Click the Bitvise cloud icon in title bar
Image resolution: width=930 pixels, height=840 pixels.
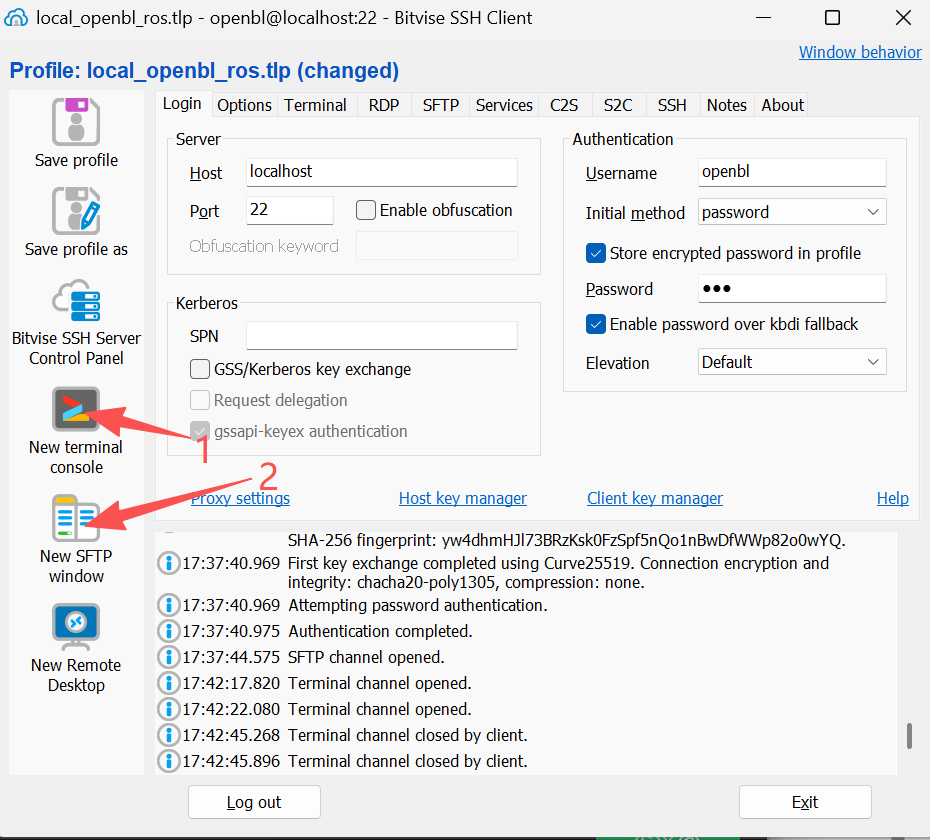[17, 18]
